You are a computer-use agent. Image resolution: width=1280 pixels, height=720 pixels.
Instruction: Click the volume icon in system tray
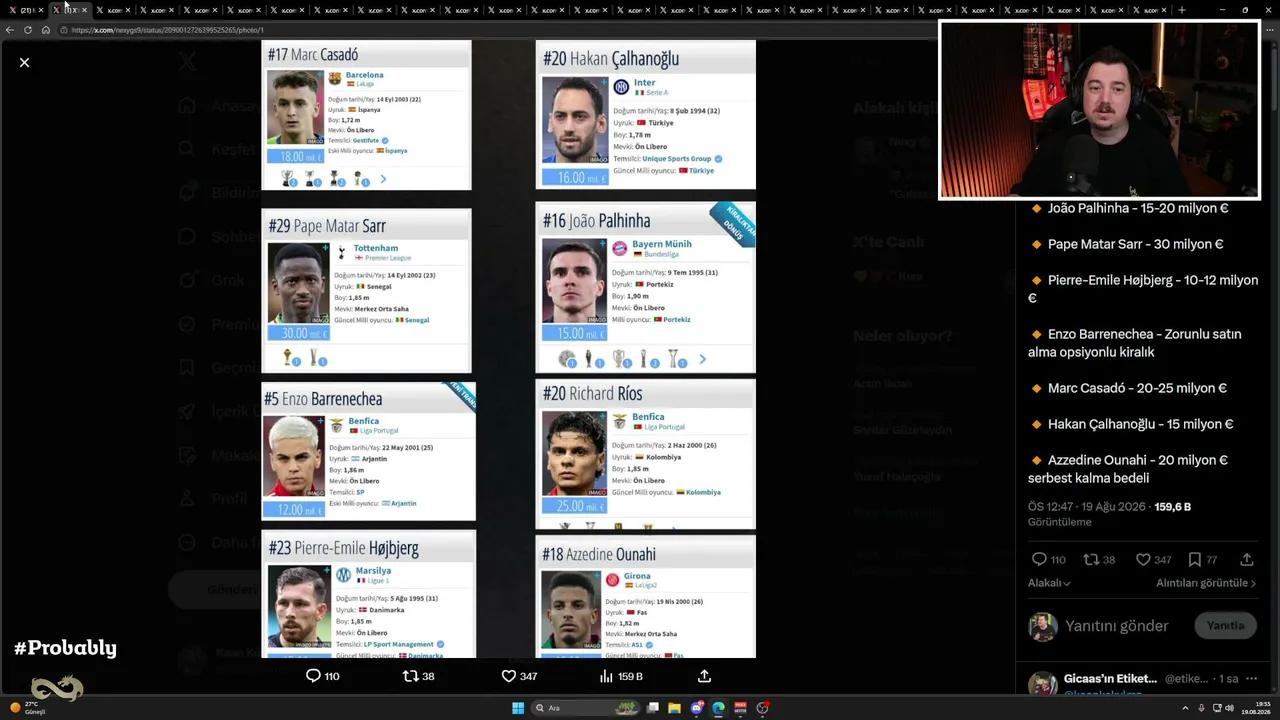[1230, 708]
